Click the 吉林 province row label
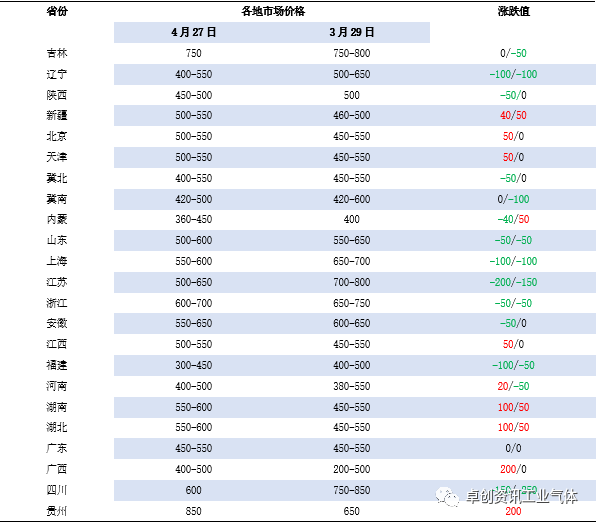This screenshot has height=523, width=596. (x=57, y=53)
